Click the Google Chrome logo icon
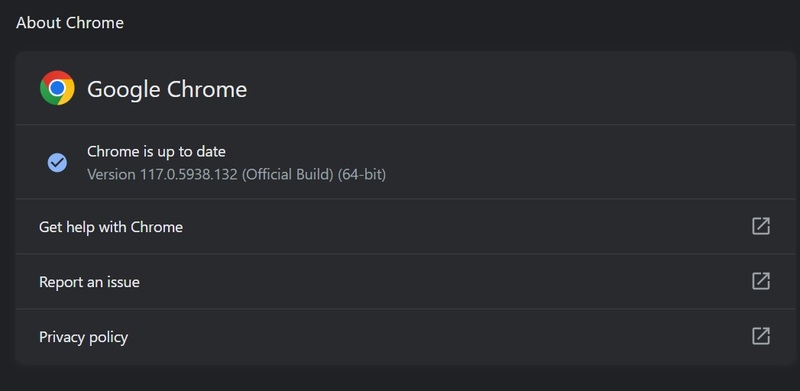800x391 pixels. click(57, 88)
